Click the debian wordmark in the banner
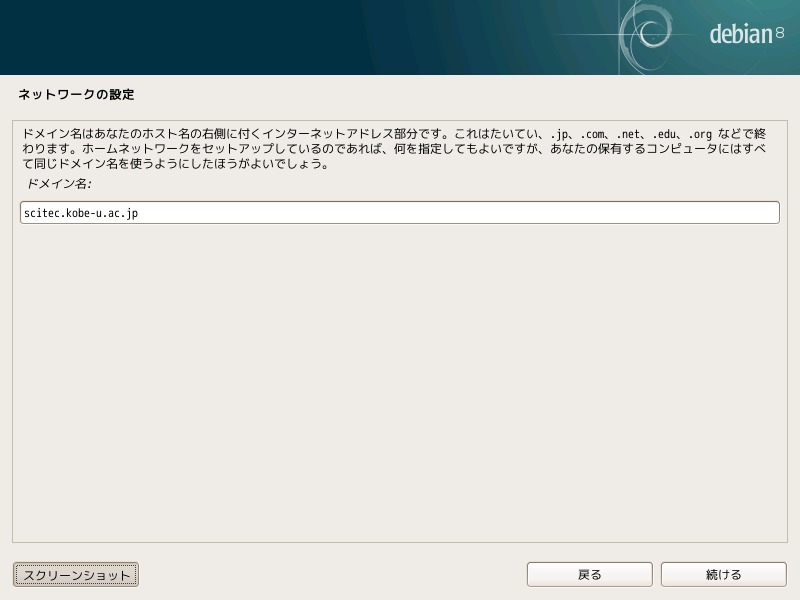Image resolution: width=800 pixels, height=600 pixels. (741, 34)
